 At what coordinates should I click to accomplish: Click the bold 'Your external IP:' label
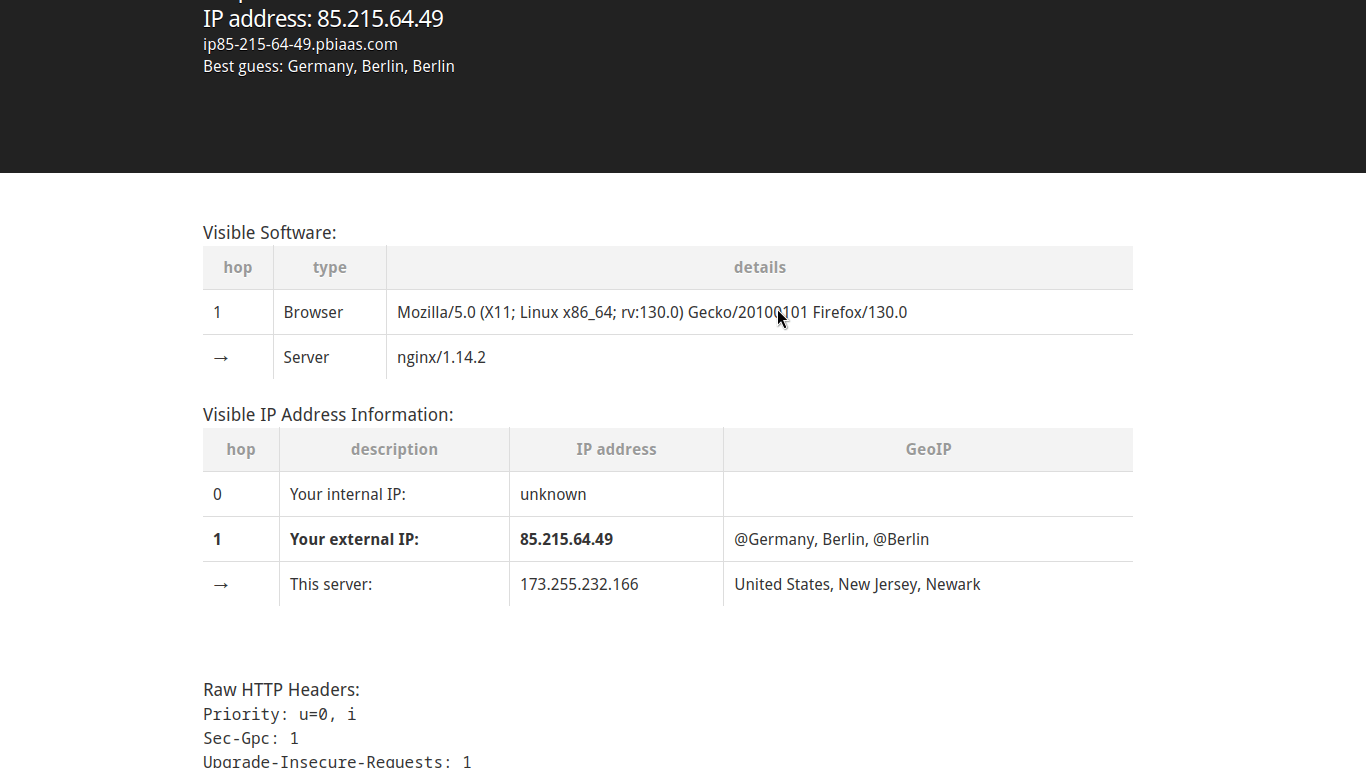[354, 539]
